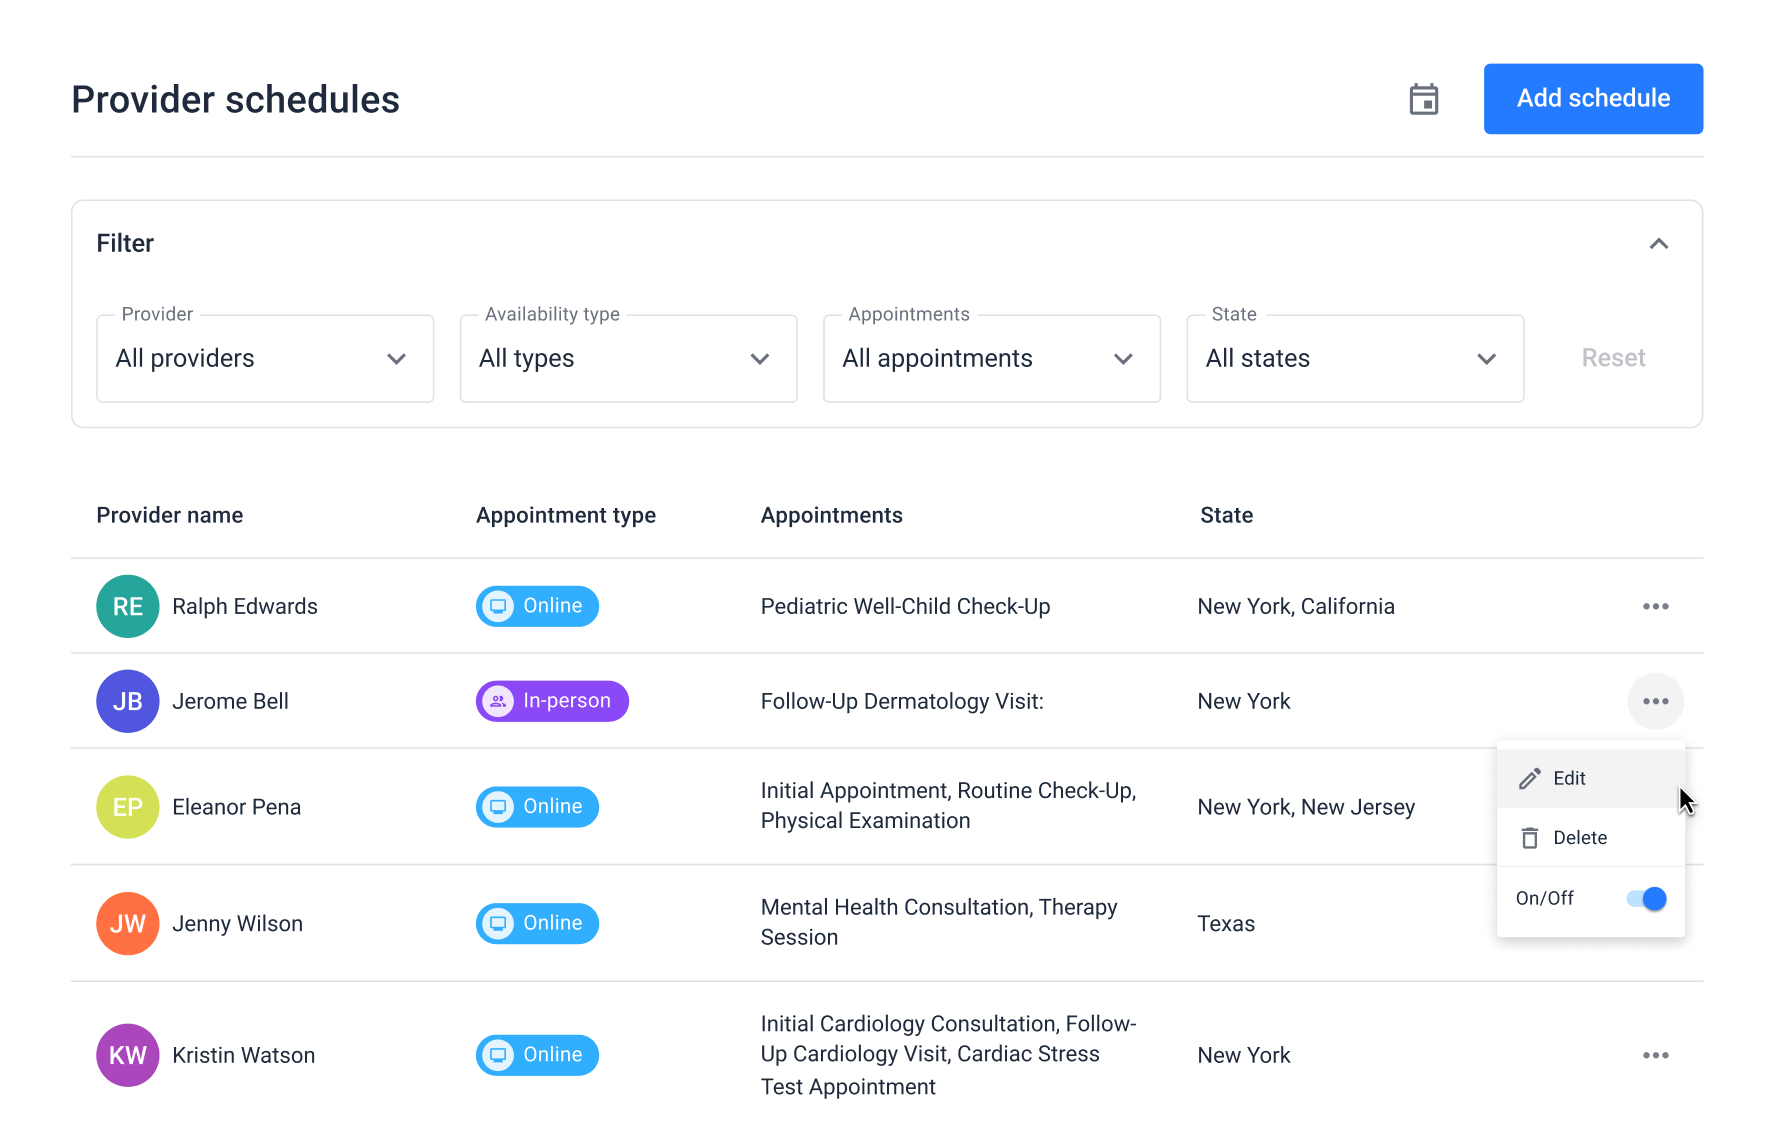Open the Availability type dropdown

628,358
